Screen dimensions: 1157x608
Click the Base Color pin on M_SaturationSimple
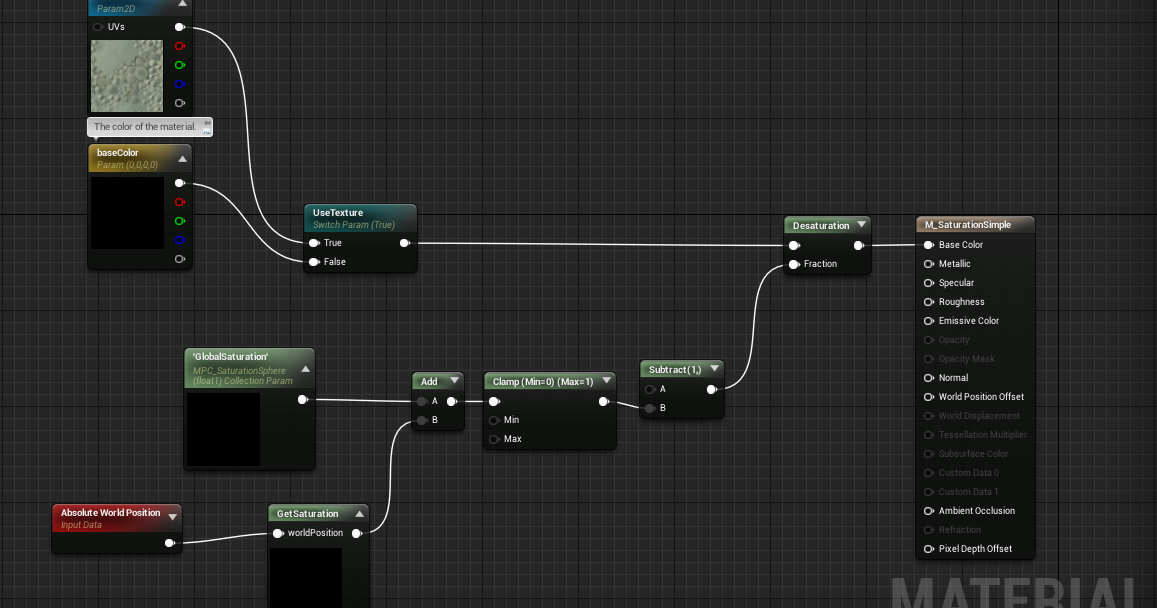click(x=928, y=244)
